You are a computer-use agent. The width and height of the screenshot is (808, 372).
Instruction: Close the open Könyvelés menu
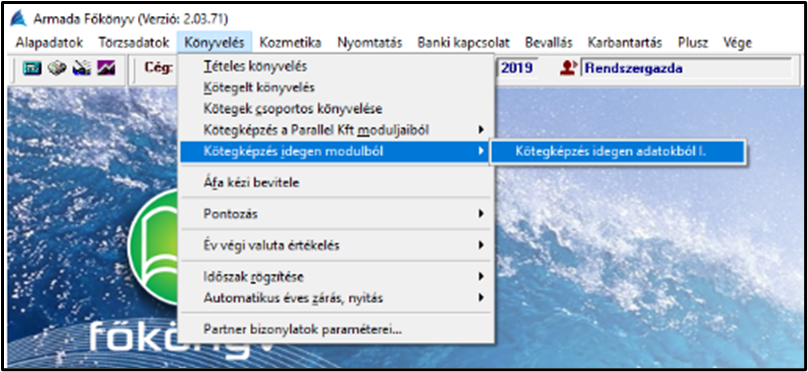coord(214,43)
